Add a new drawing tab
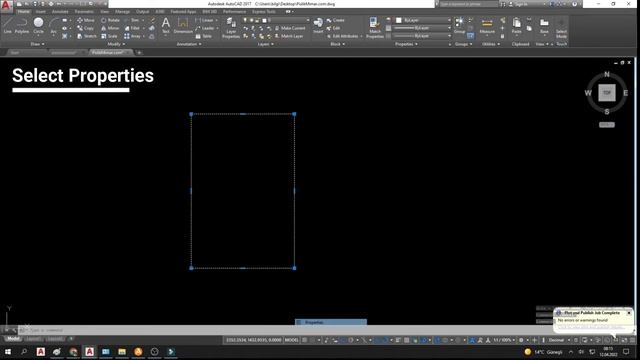 [139, 52]
